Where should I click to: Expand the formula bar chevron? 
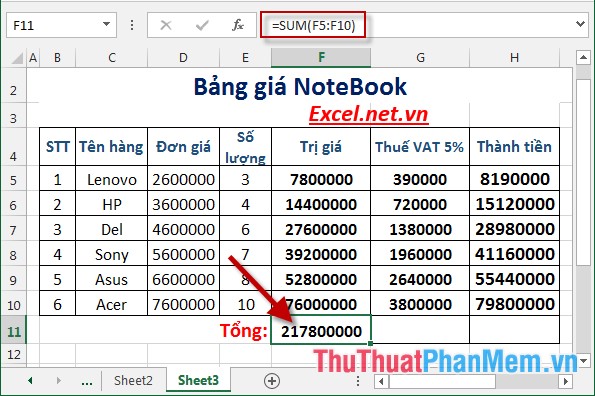580,24
